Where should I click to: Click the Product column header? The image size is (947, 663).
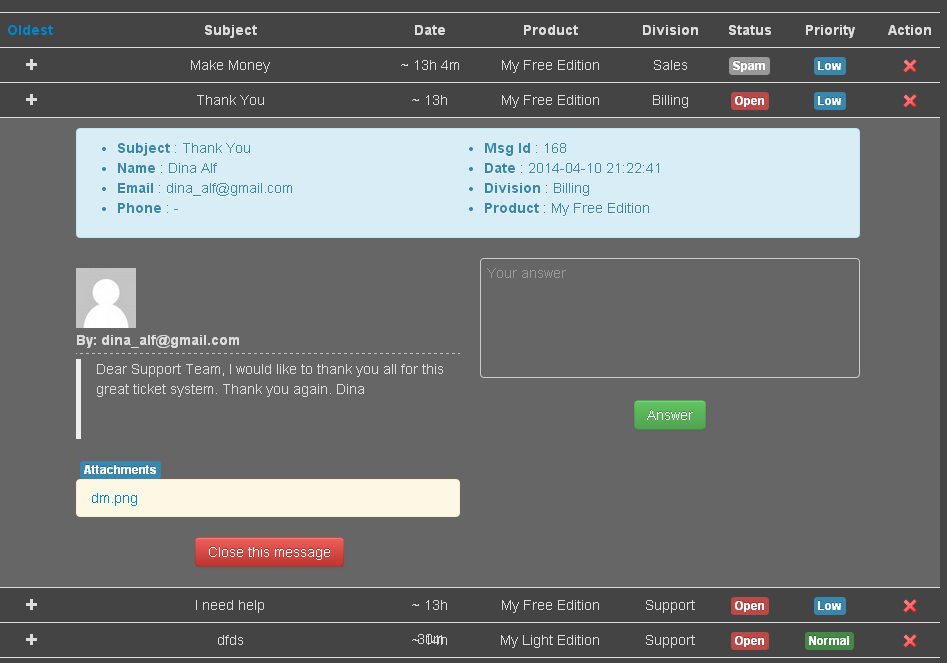pos(550,30)
